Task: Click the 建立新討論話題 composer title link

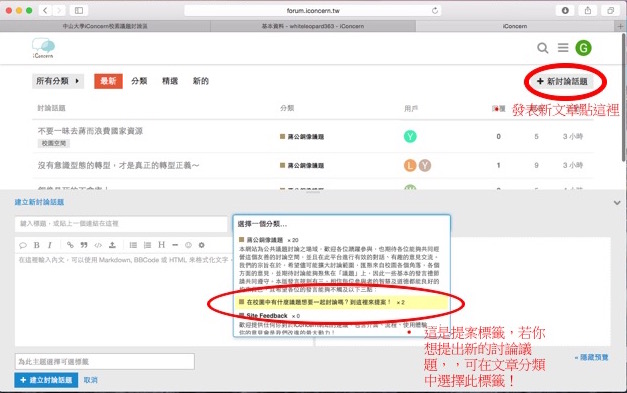Action: click(39, 202)
